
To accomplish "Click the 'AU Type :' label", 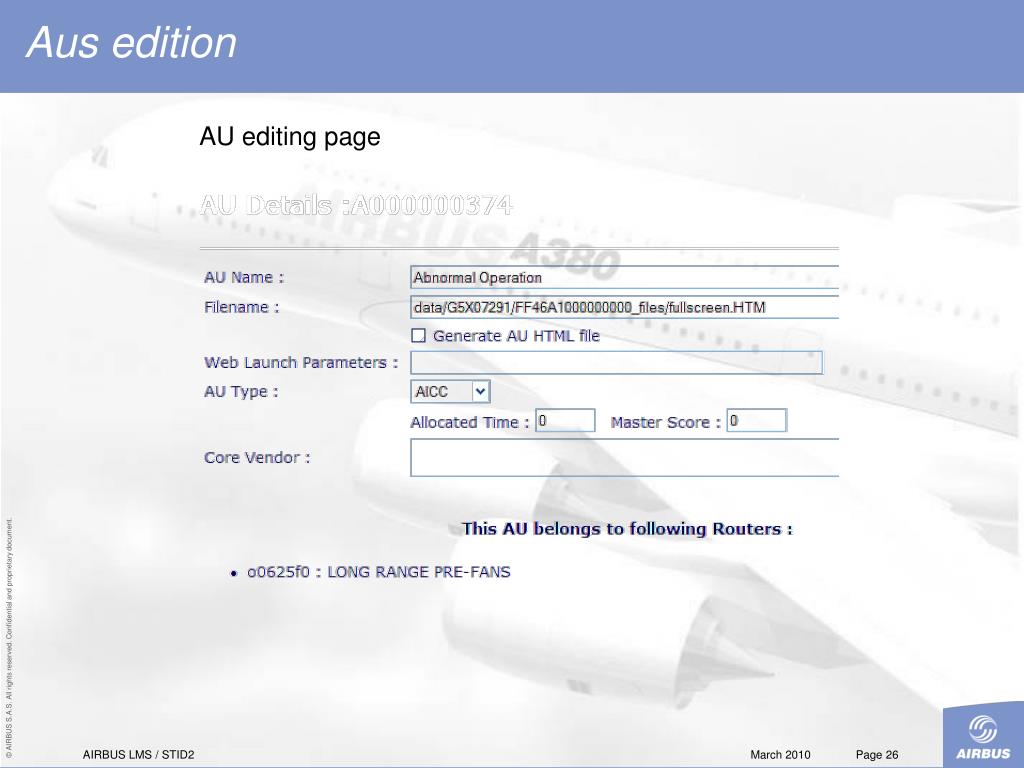I will [241, 392].
